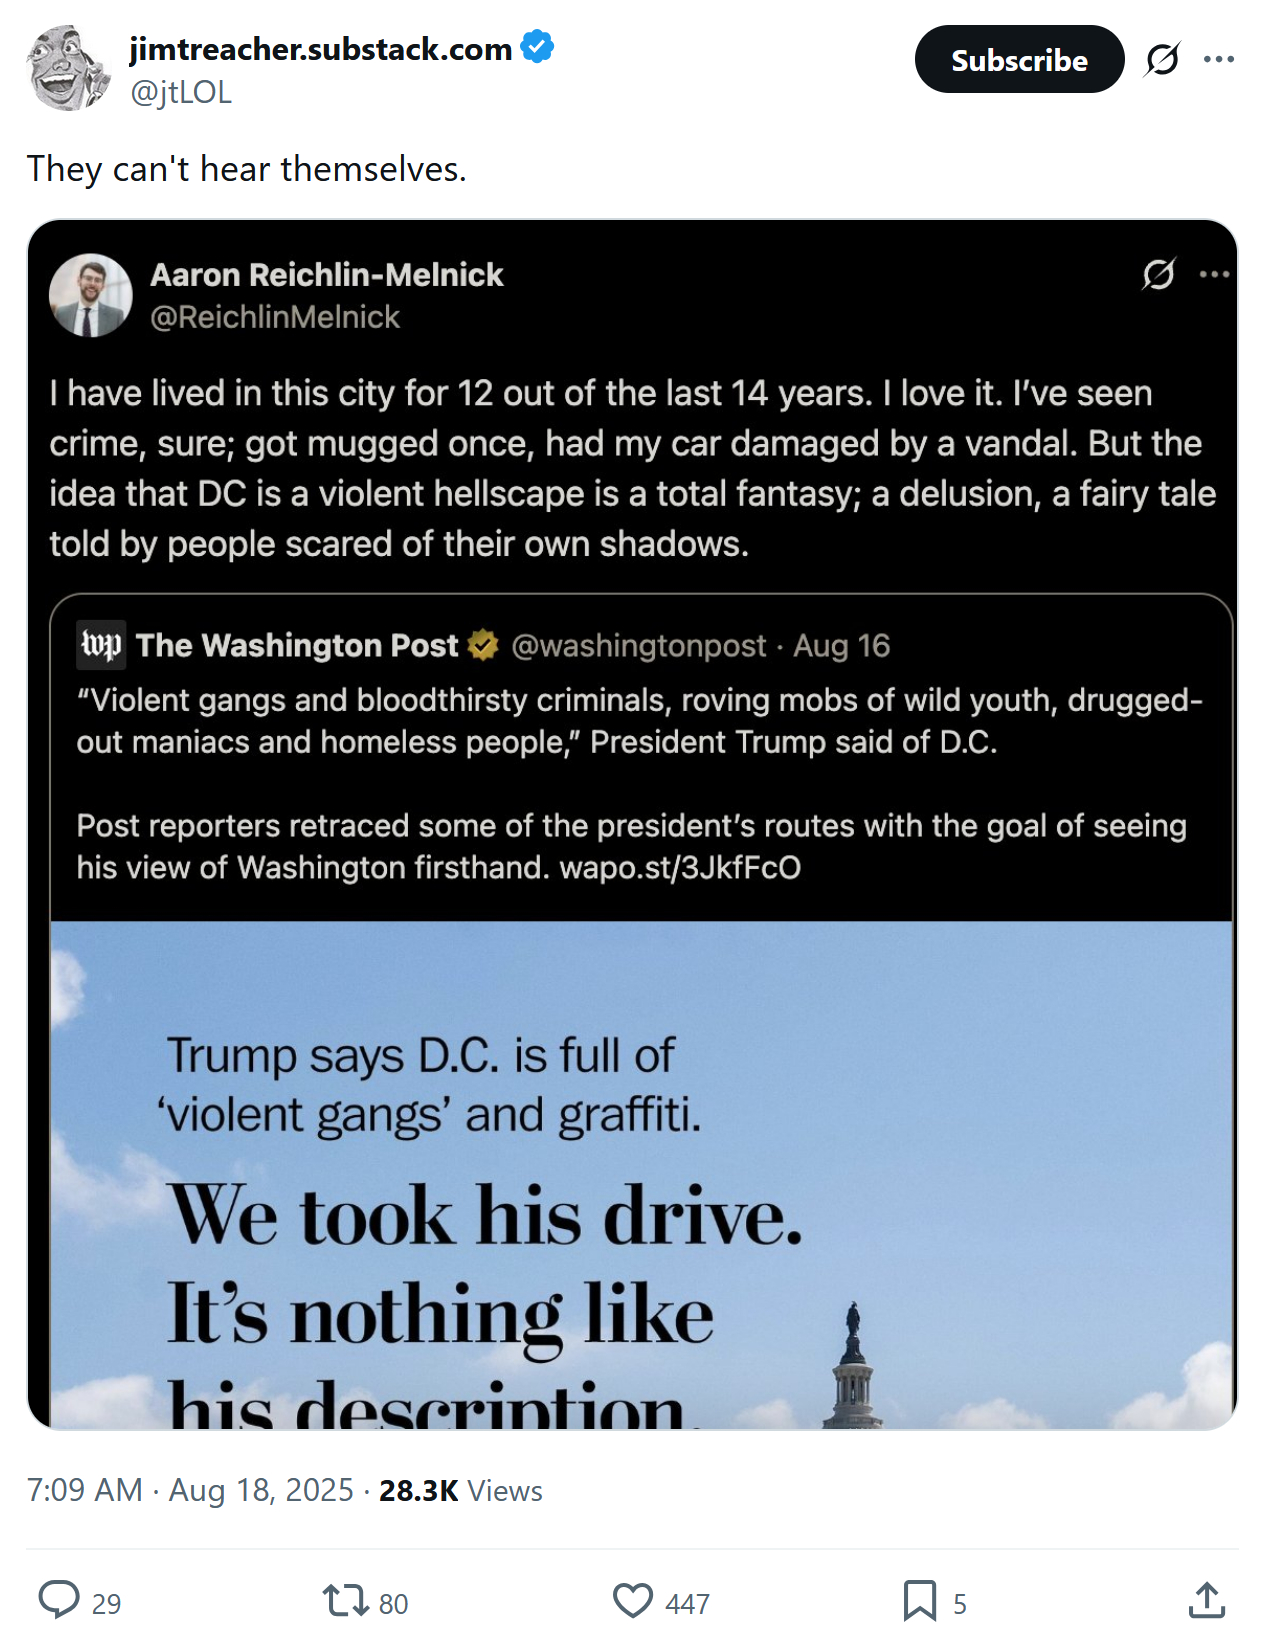Like the post with heart icon

(632, 1600)
